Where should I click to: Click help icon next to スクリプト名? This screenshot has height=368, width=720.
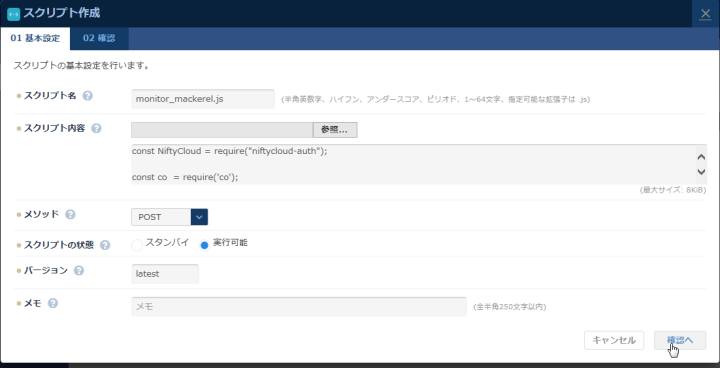tap(87, 96)
